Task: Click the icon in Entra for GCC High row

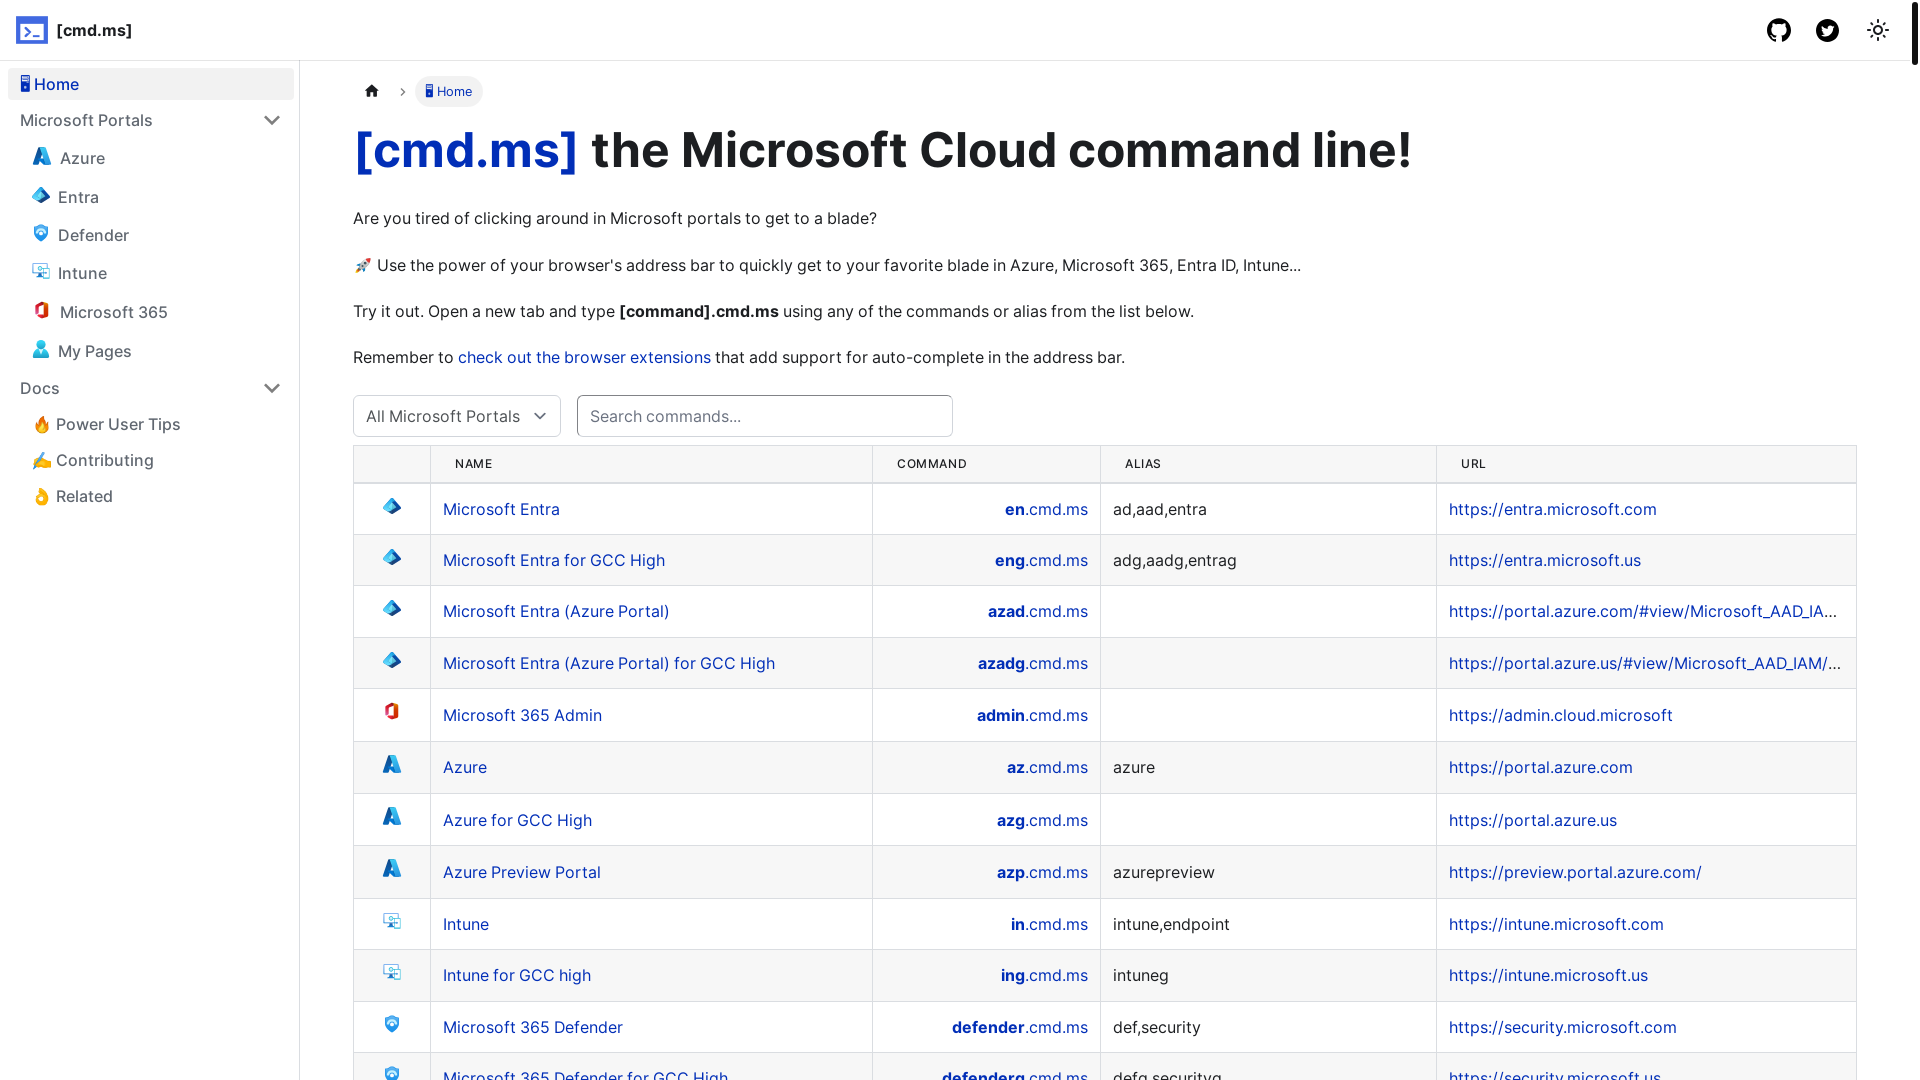Action: pyautogui.click(x=392, y=558)
